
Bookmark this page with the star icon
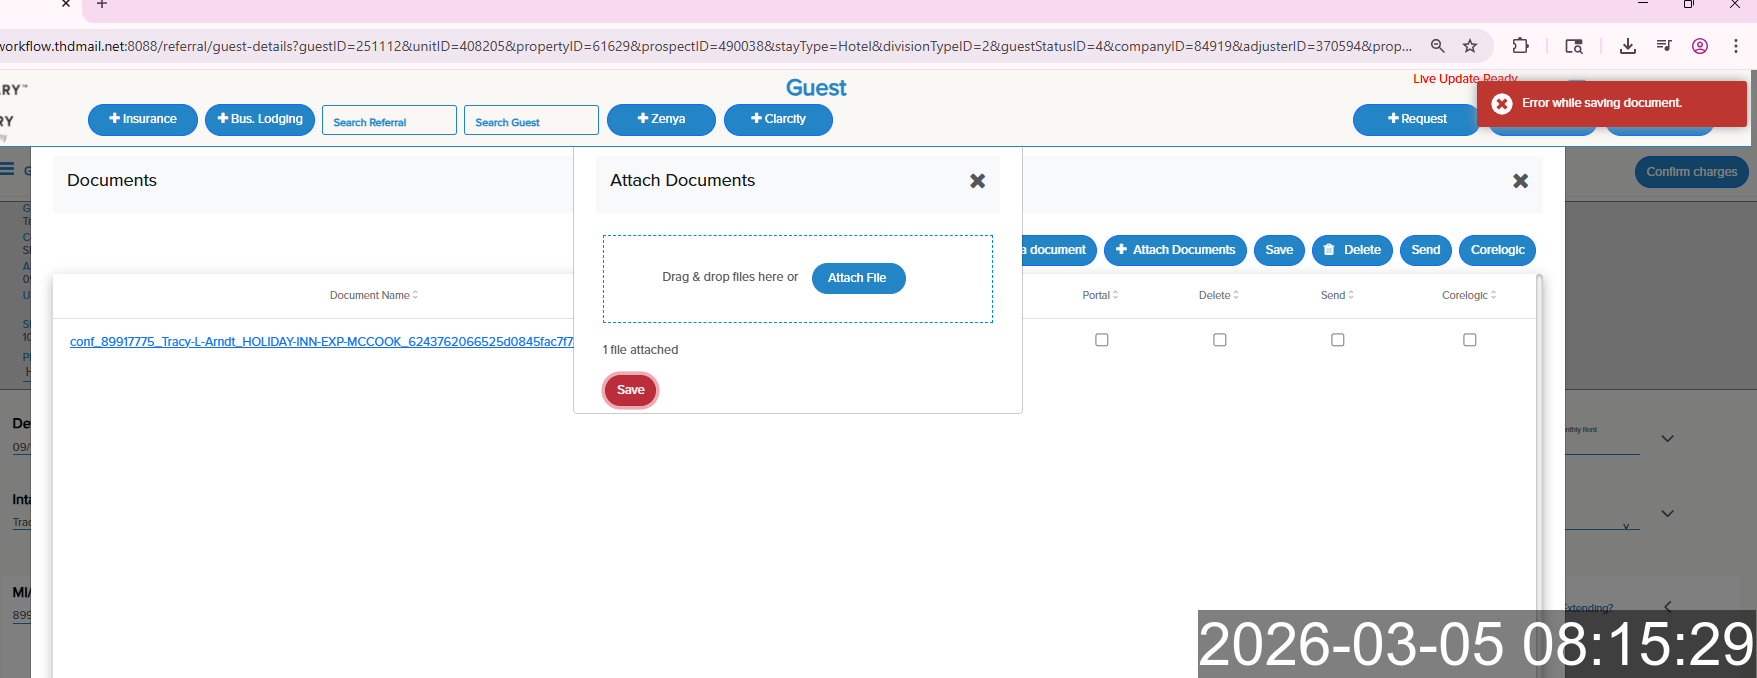1470,46
